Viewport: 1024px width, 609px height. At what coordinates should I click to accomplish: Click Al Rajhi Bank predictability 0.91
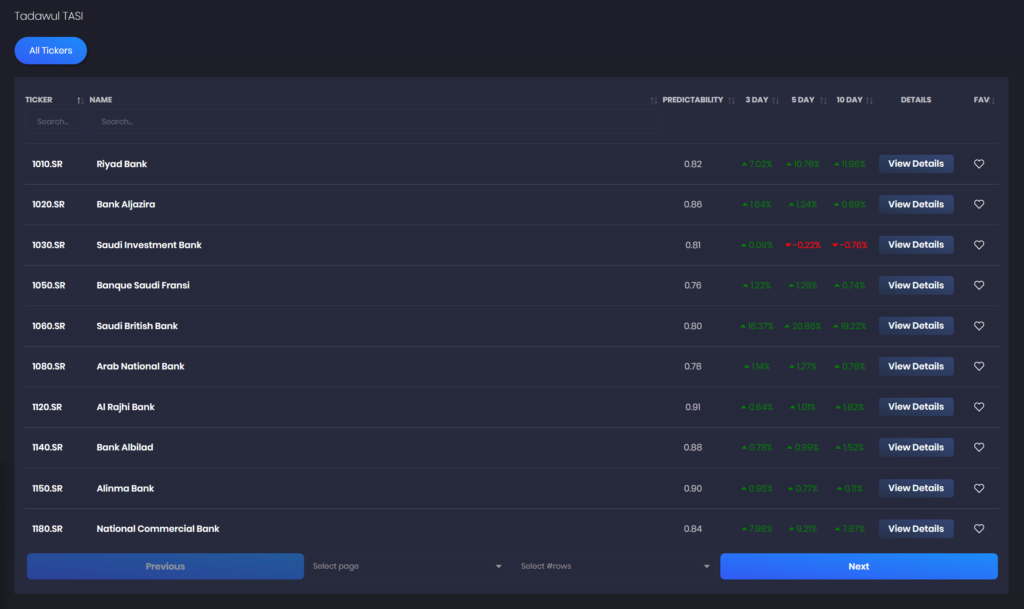click(693, 407)
